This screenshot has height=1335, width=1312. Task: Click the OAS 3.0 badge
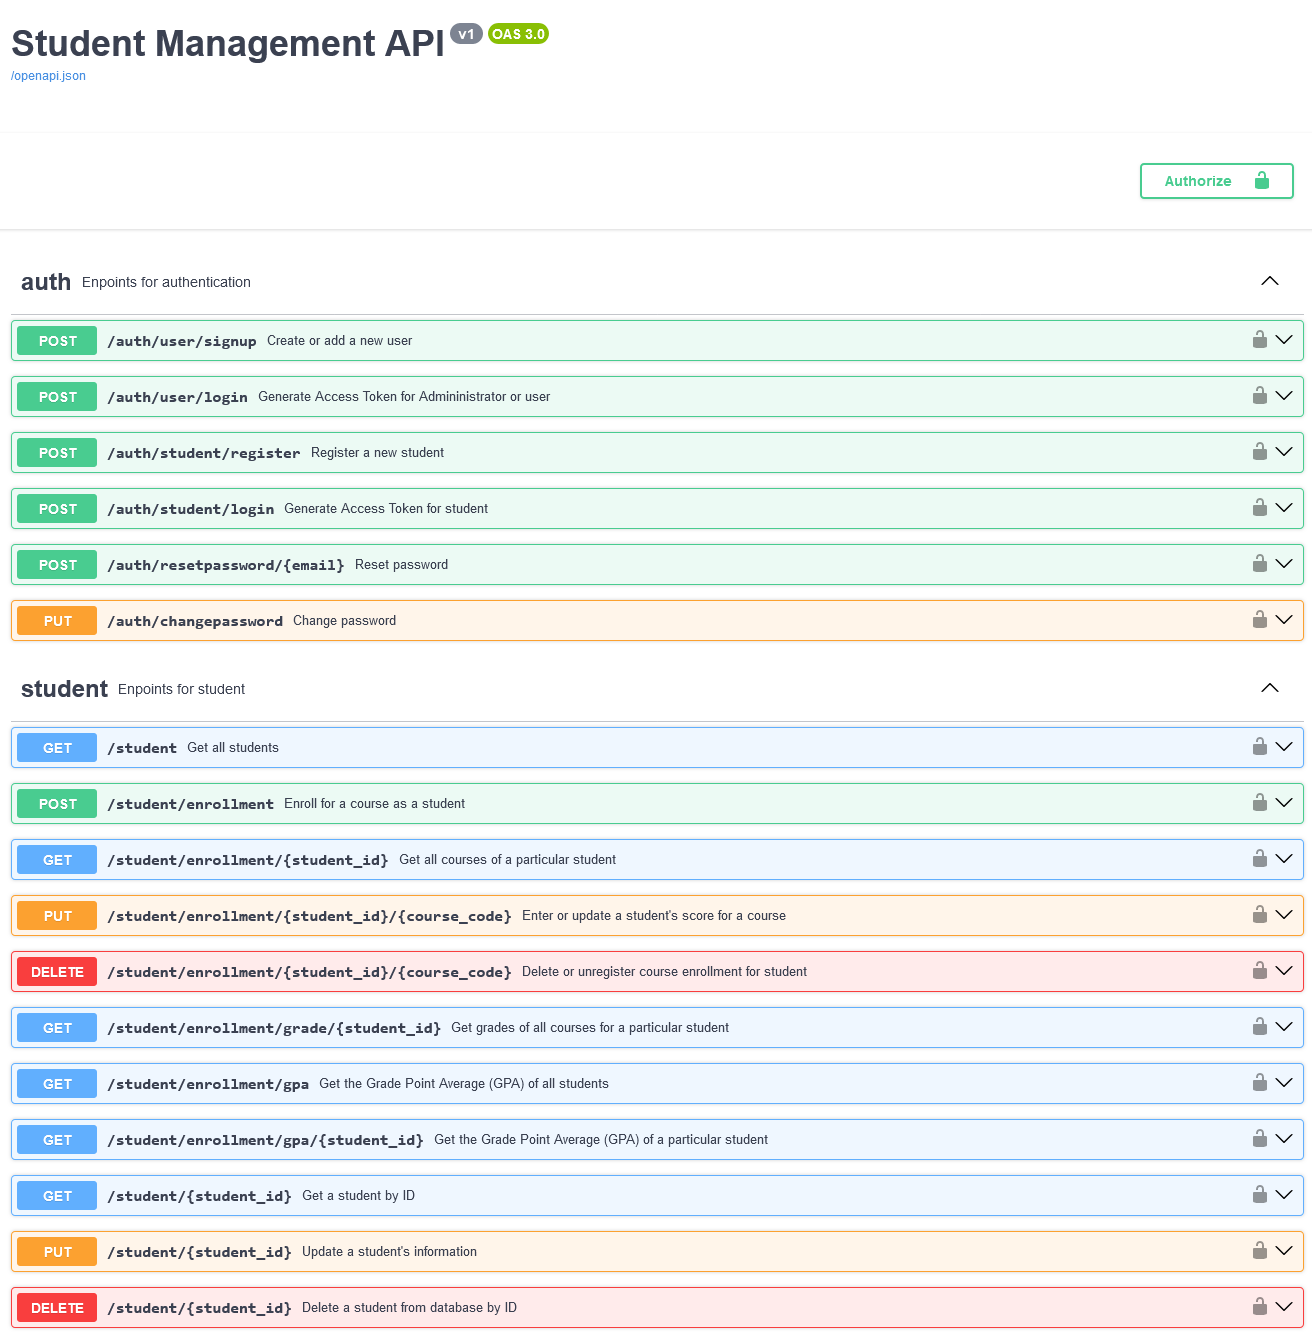518,33
